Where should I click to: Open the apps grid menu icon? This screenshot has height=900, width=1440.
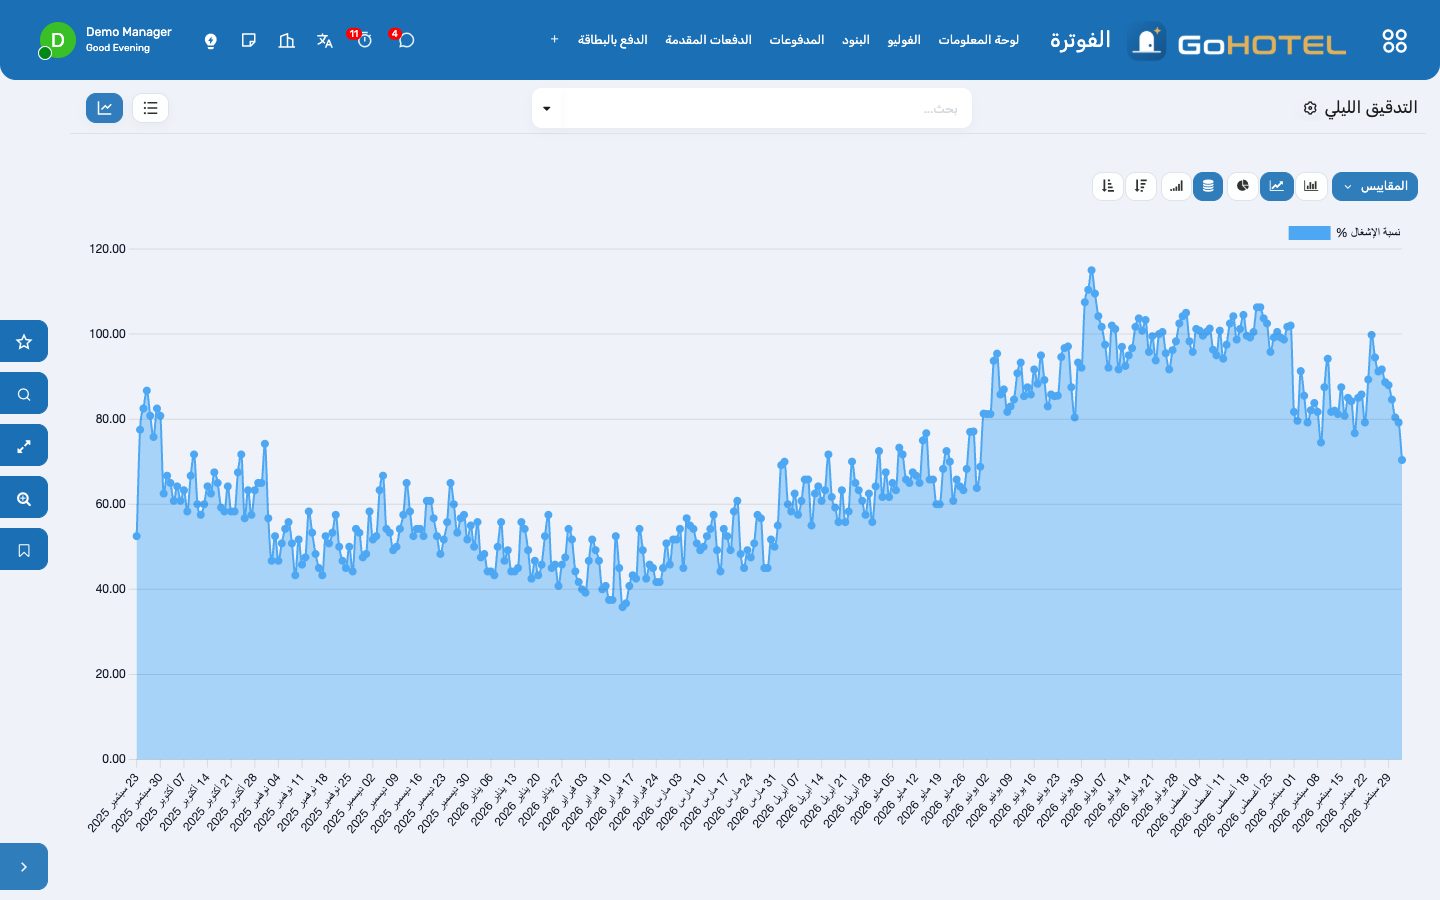(x=1394, y=41)
